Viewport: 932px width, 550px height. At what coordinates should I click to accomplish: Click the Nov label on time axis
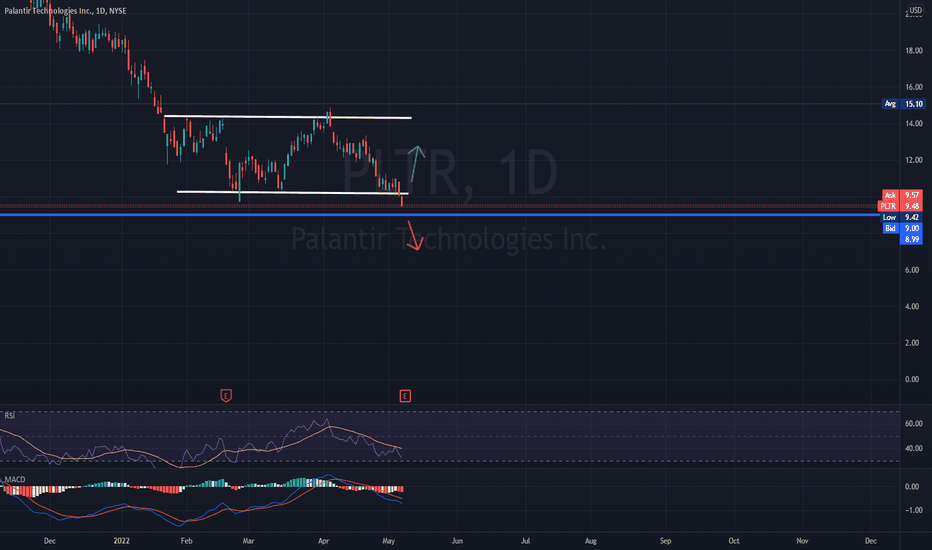pyautogui.click(x=802, y=541)
